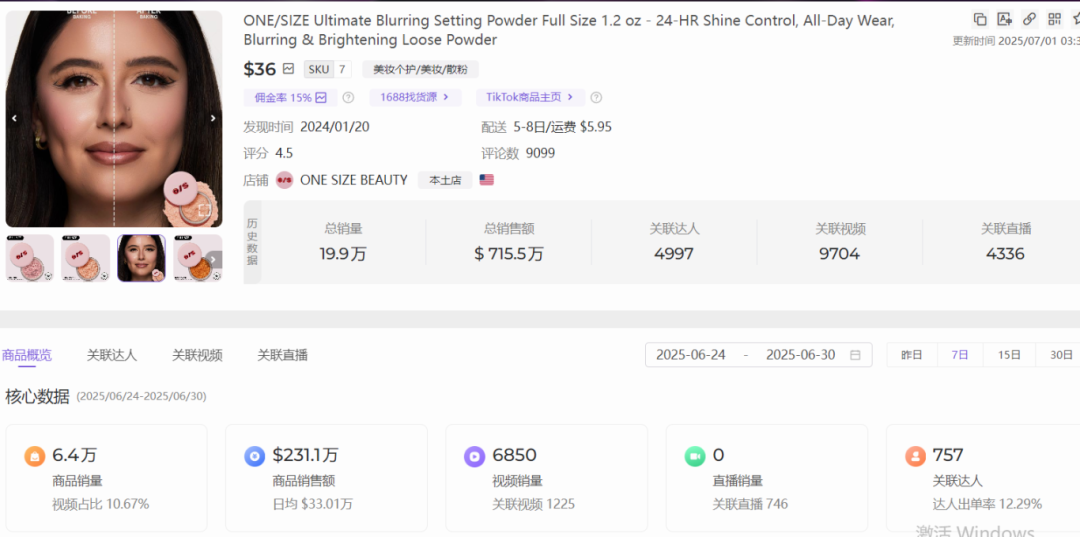
Task: Open calendar icon in date range picker
Action: (855, 355)
